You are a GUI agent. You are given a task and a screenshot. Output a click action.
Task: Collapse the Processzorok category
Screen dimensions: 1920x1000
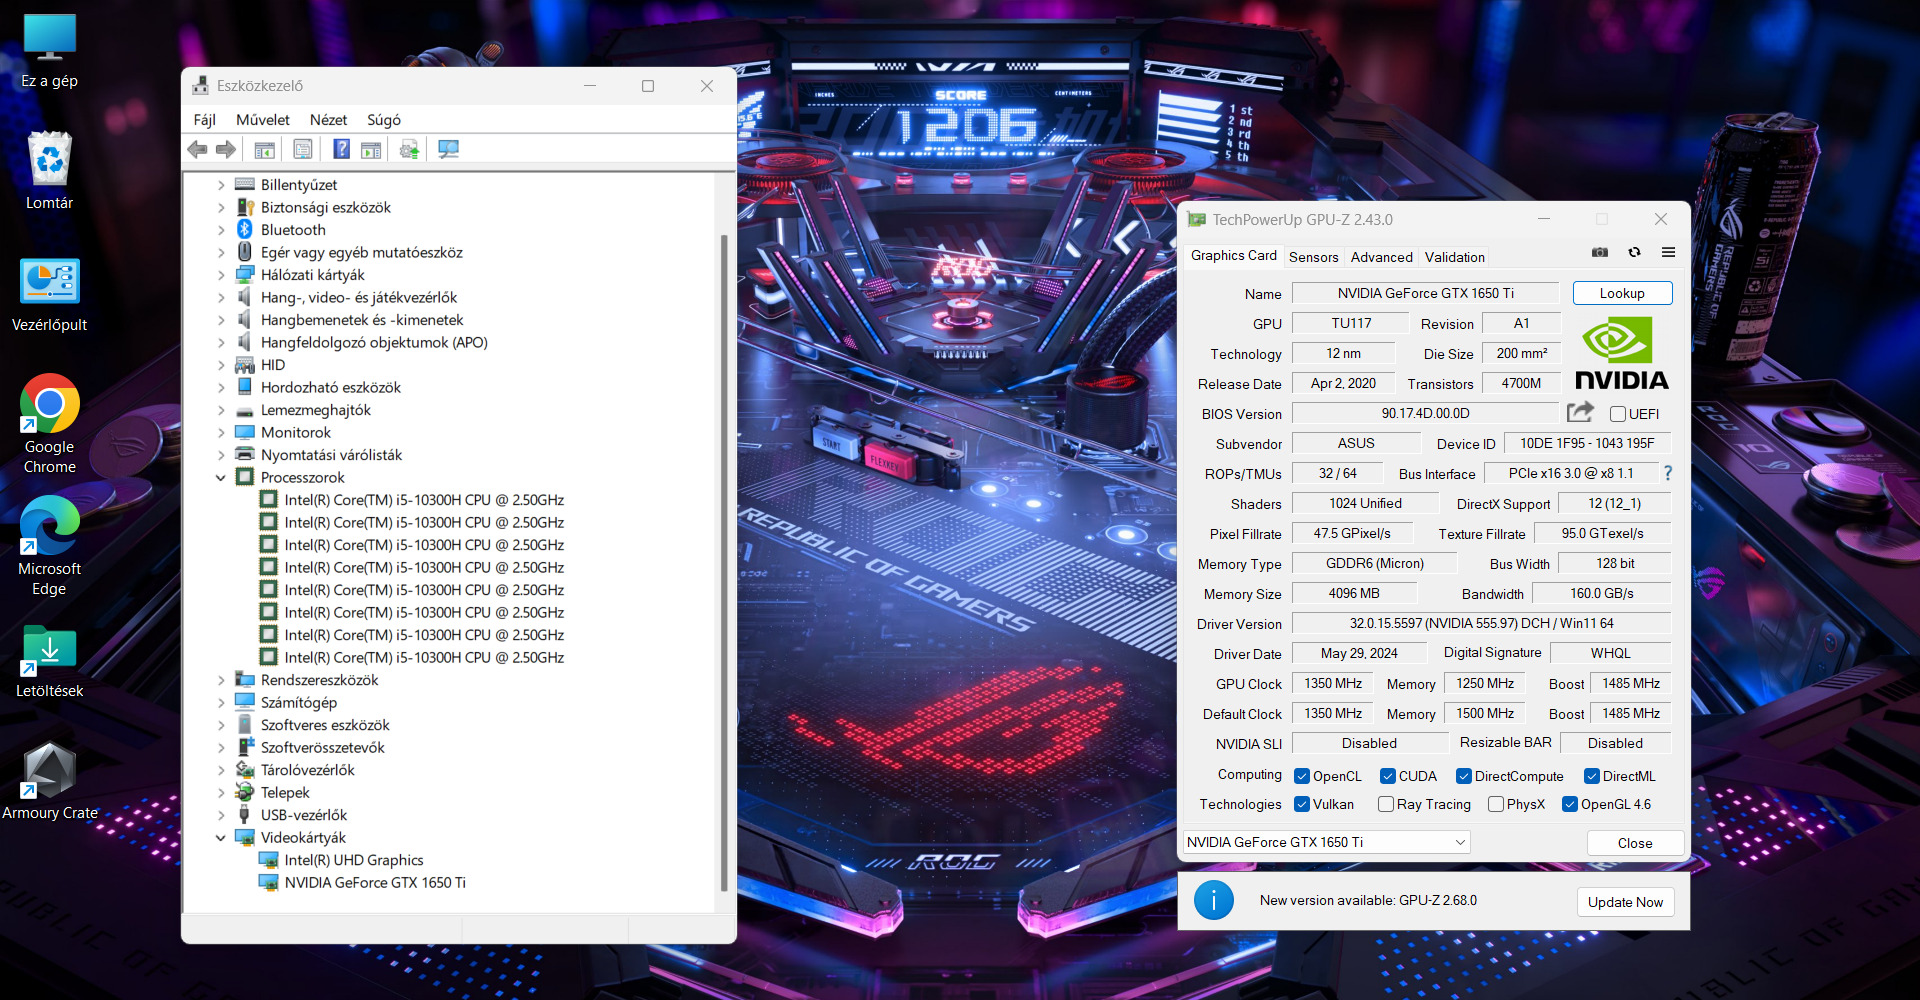click(x=221, y=478)
